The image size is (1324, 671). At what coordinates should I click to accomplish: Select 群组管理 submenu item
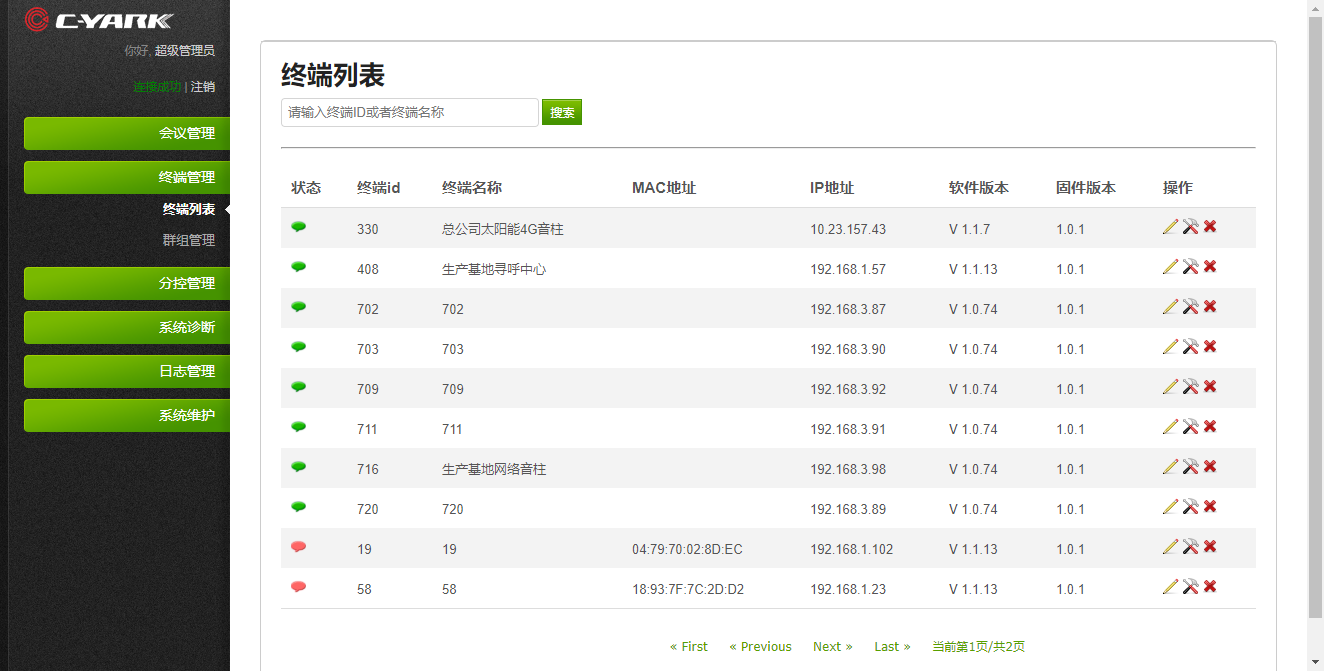(x=188, y=240)
